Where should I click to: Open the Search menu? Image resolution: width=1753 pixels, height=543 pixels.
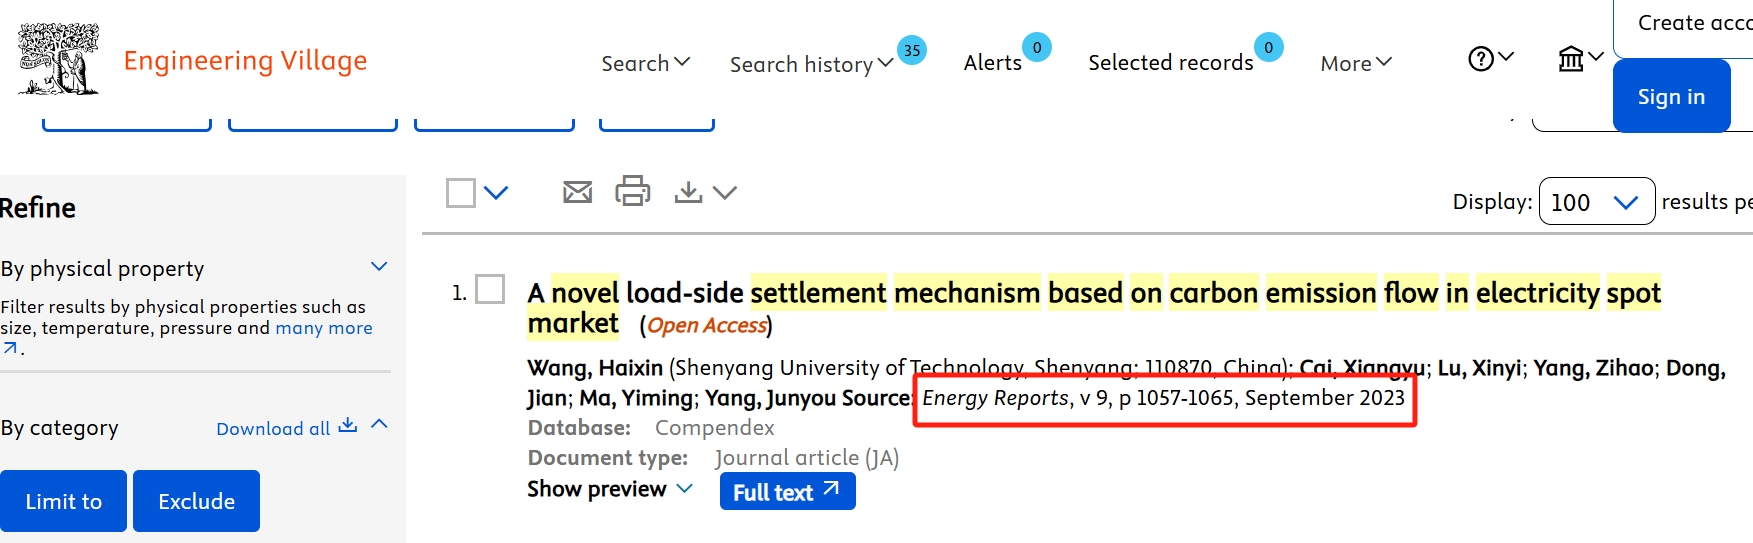click(x=645, y=63)
